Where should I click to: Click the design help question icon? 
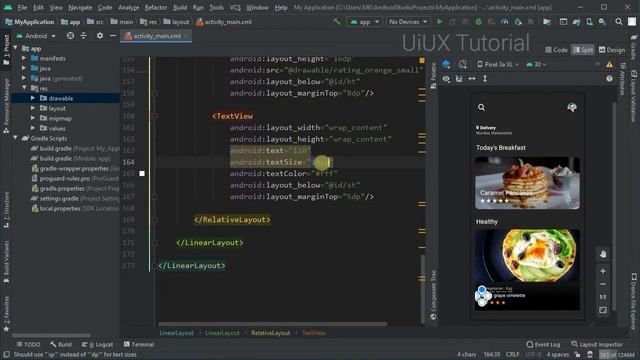click(609, 78)
